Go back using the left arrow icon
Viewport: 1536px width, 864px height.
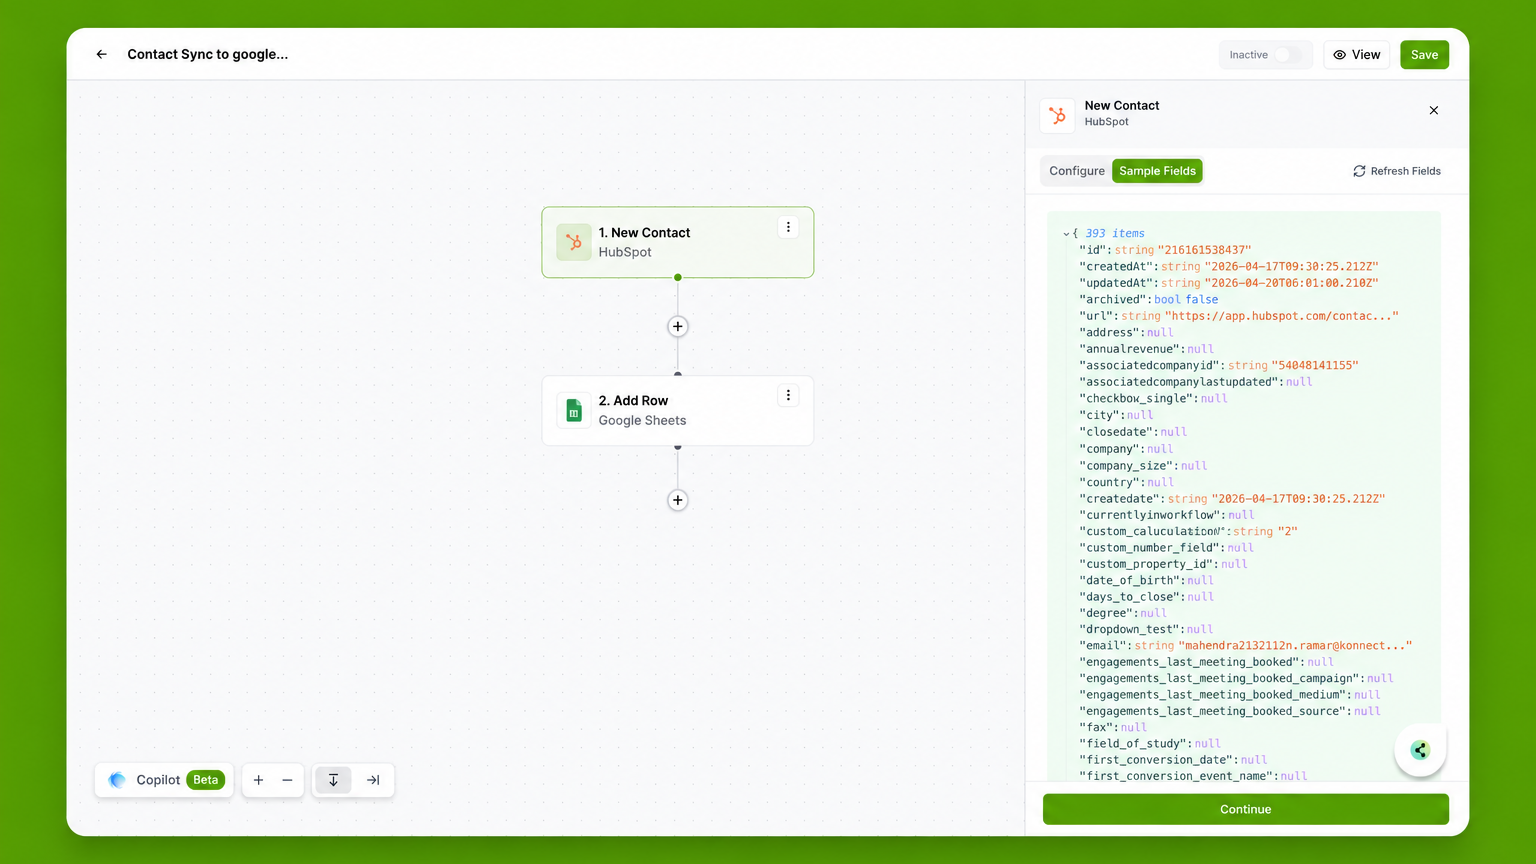(101, 55)
